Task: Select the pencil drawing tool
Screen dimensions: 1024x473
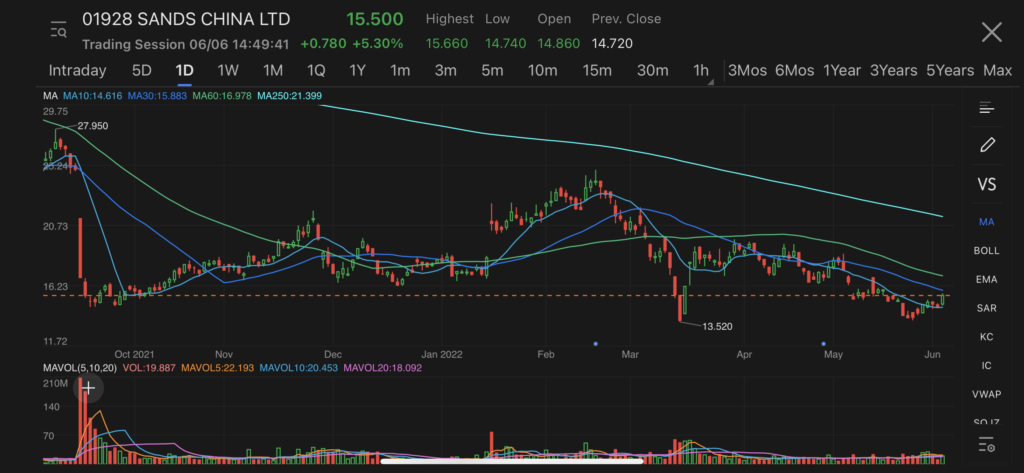Action: click(987, 145)
